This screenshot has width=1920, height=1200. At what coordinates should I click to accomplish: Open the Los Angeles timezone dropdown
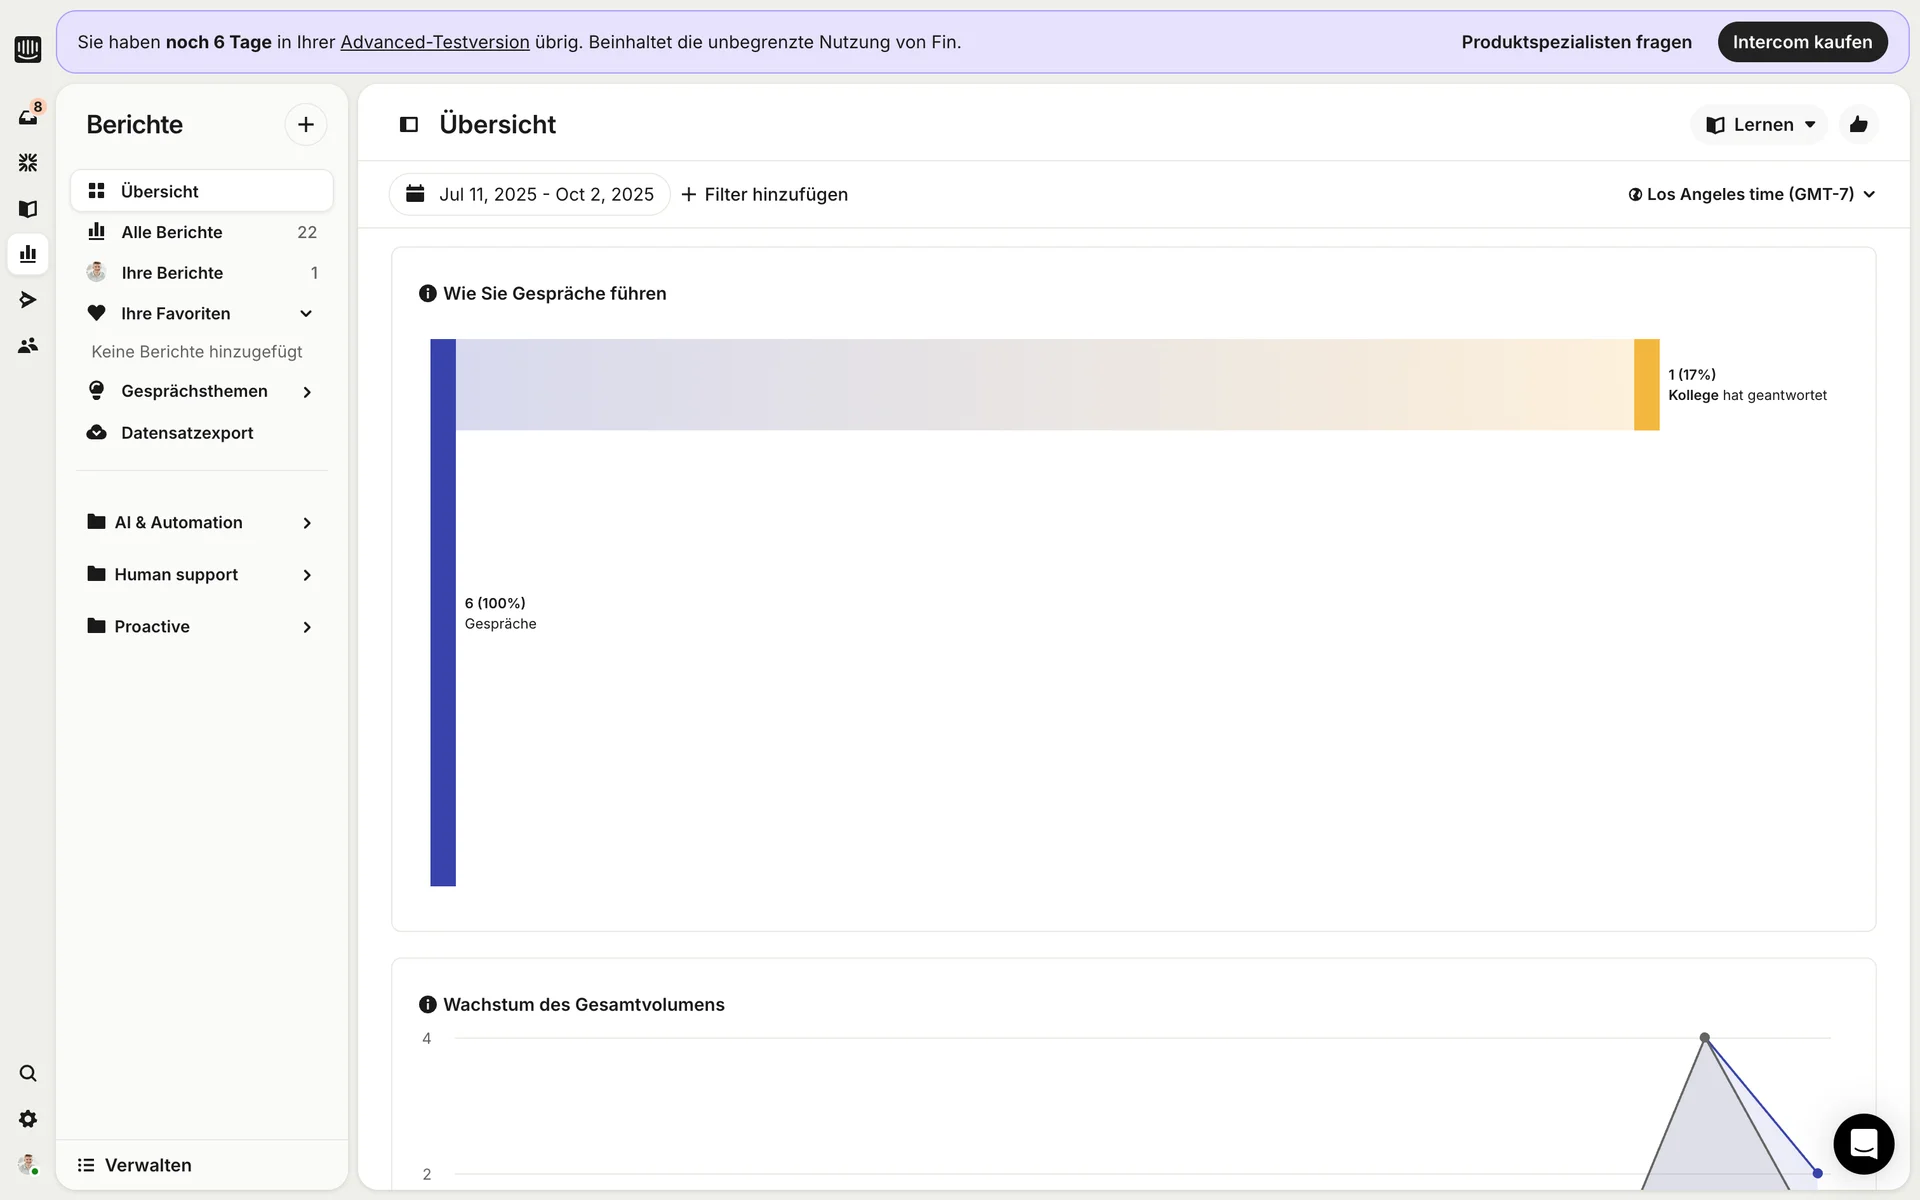1751,194
